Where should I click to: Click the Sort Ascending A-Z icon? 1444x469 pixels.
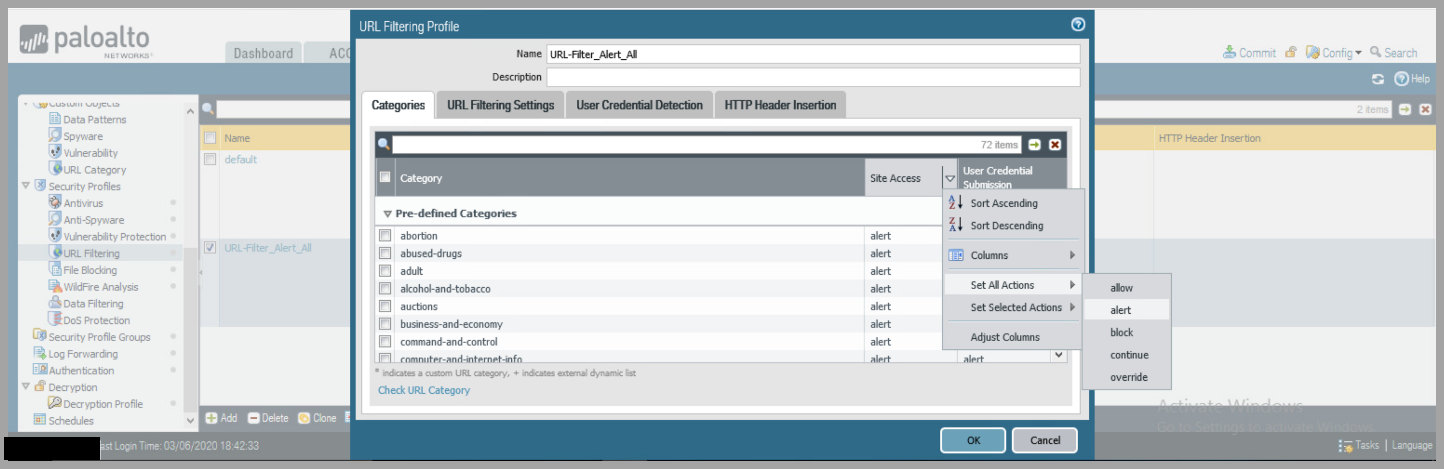click(x=955, y=203)
